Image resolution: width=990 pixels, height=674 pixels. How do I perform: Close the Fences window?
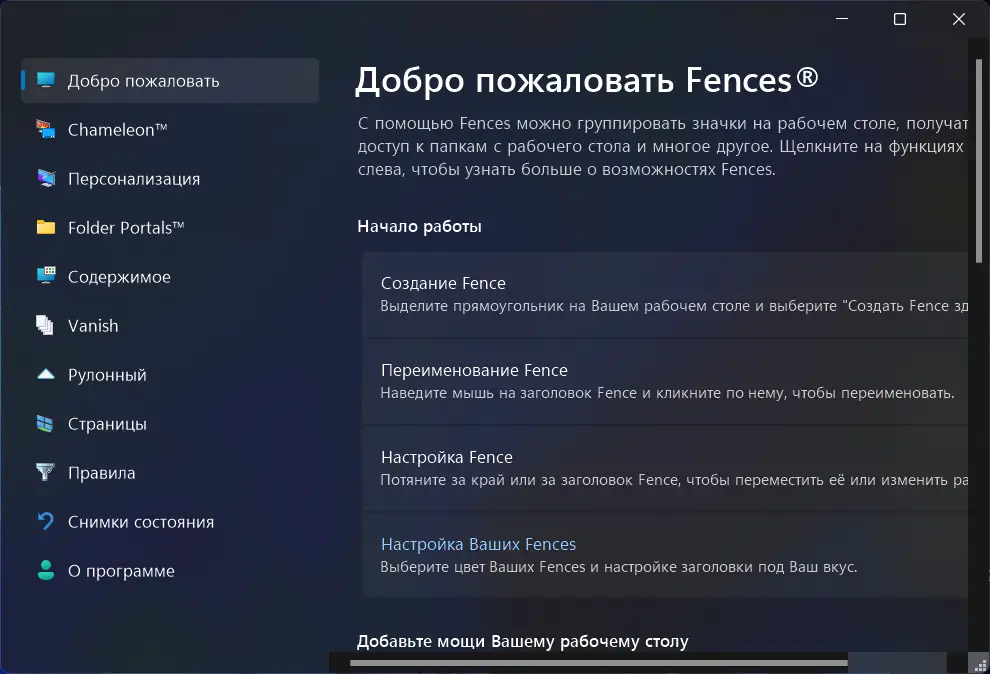coord(958,19)
